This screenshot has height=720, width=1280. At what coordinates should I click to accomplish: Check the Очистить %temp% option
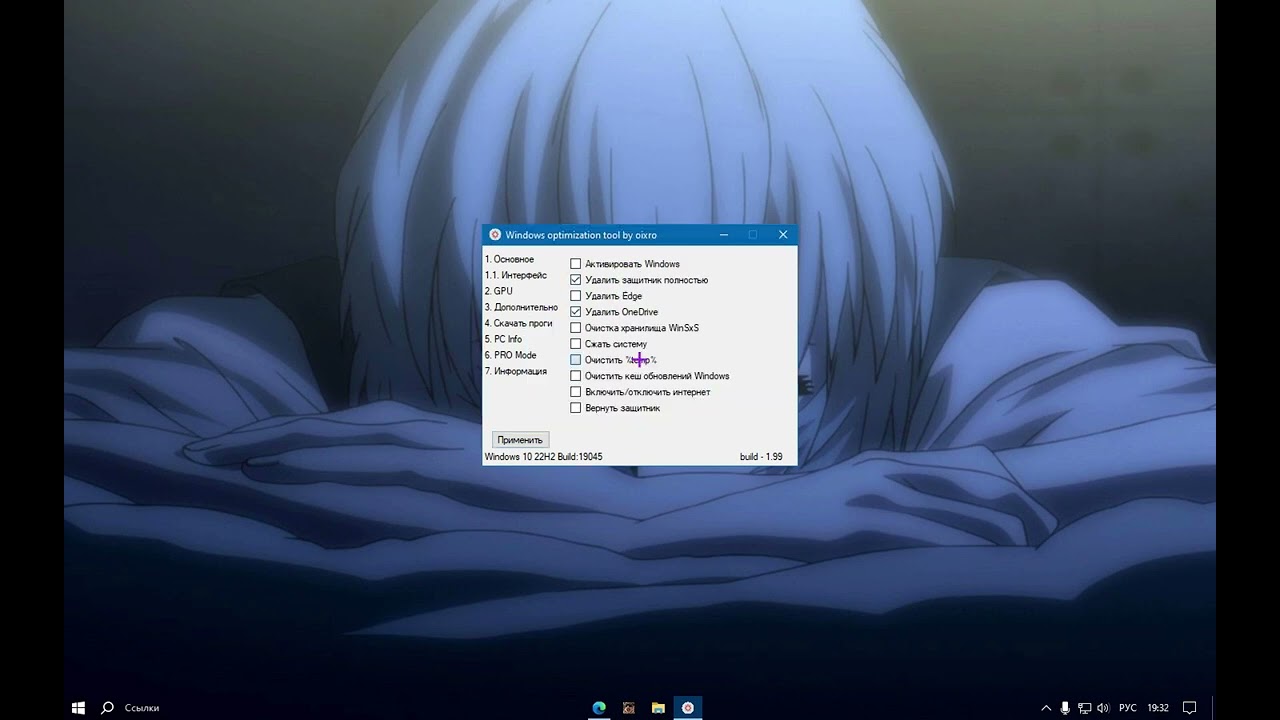pos(576,360)
